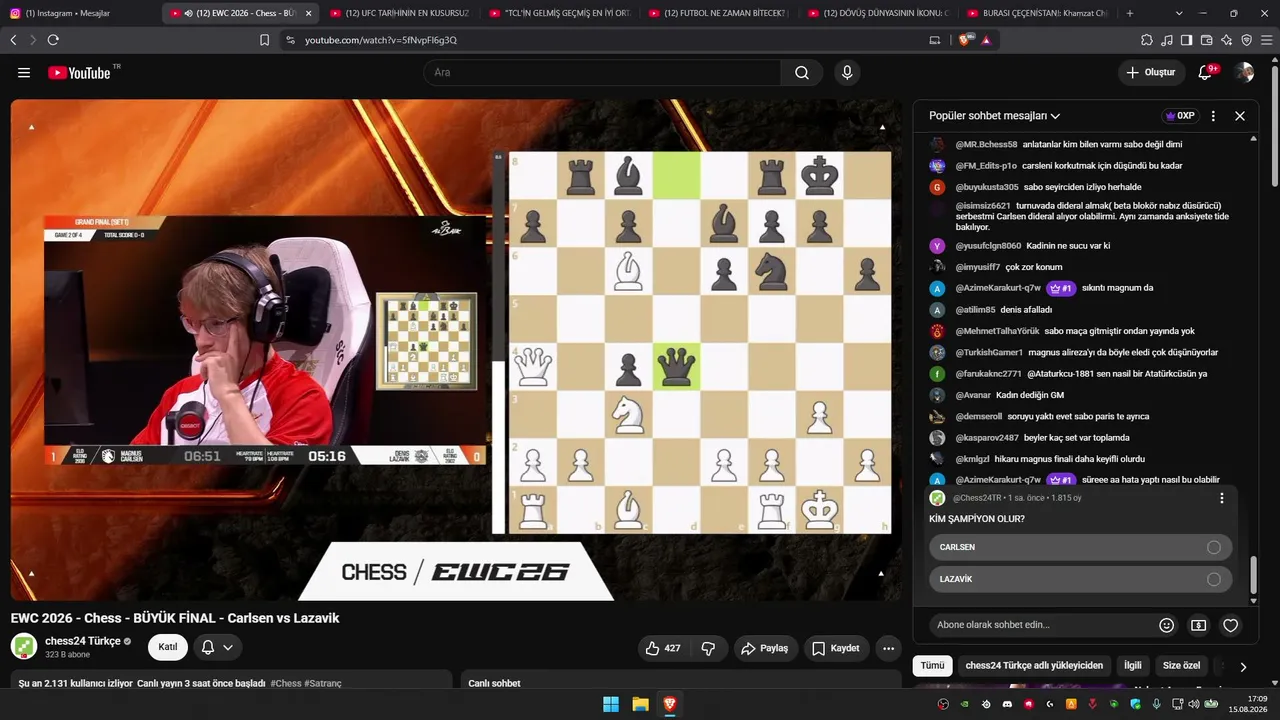This screenshot has height=720, width=1280.
Task: Show more filter chips with arrow
Action: point(1243,666)
